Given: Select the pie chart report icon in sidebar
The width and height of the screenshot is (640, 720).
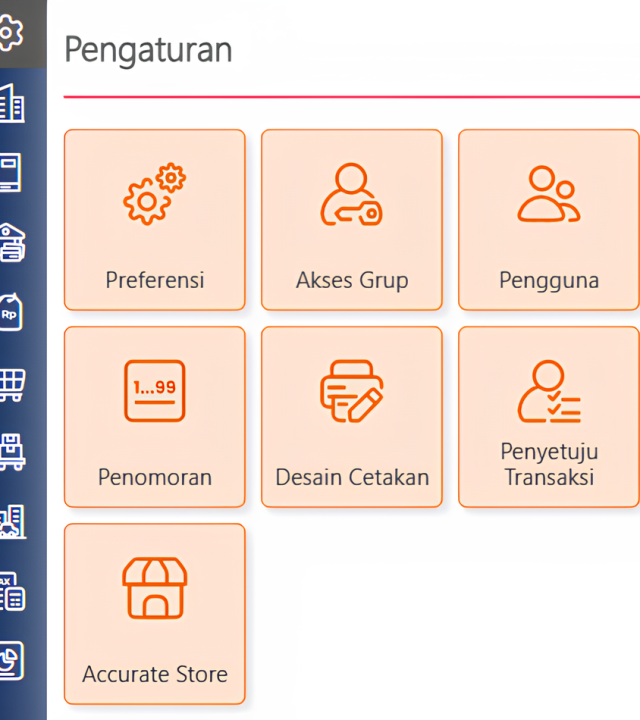Looking at the screenshot, I should click(x=11, y=660).
